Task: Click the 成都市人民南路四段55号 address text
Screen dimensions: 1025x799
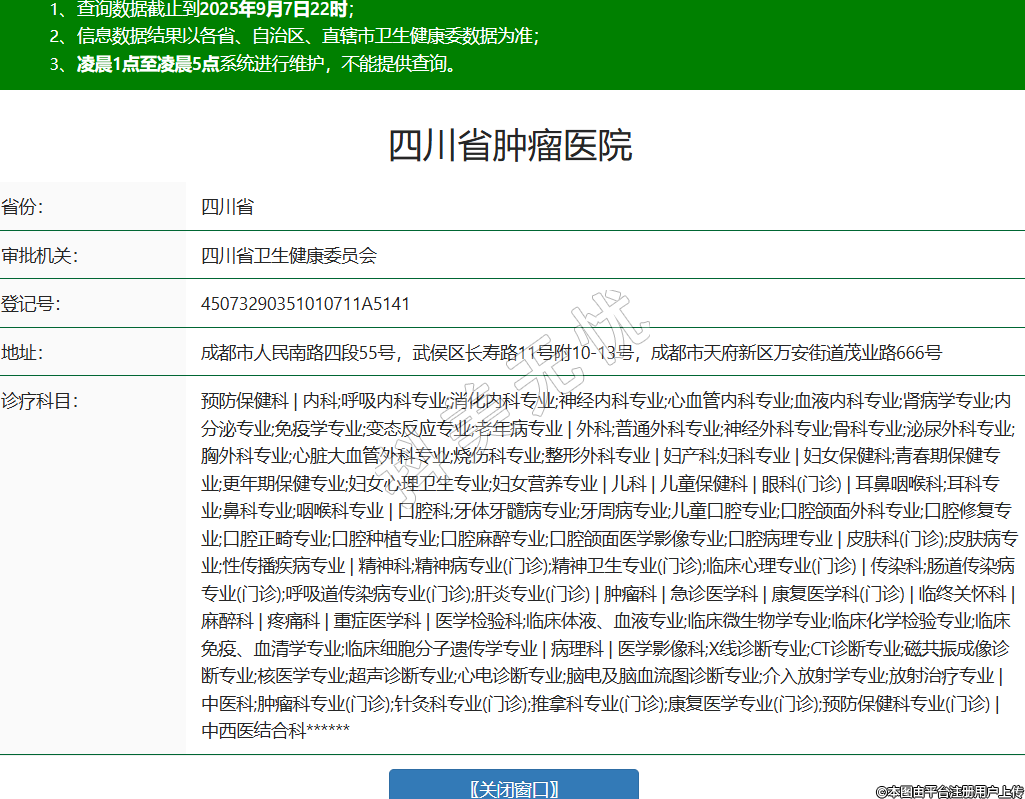Action: [x=301, y=352]
